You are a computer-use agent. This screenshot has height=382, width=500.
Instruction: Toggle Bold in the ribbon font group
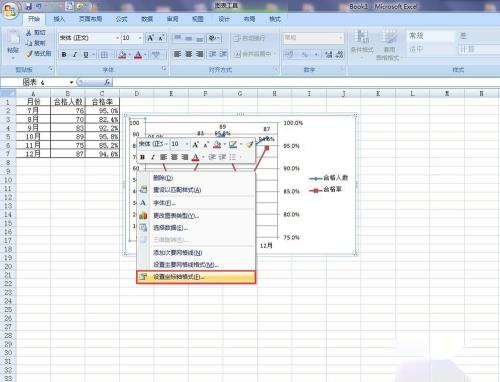pos(64,54)
